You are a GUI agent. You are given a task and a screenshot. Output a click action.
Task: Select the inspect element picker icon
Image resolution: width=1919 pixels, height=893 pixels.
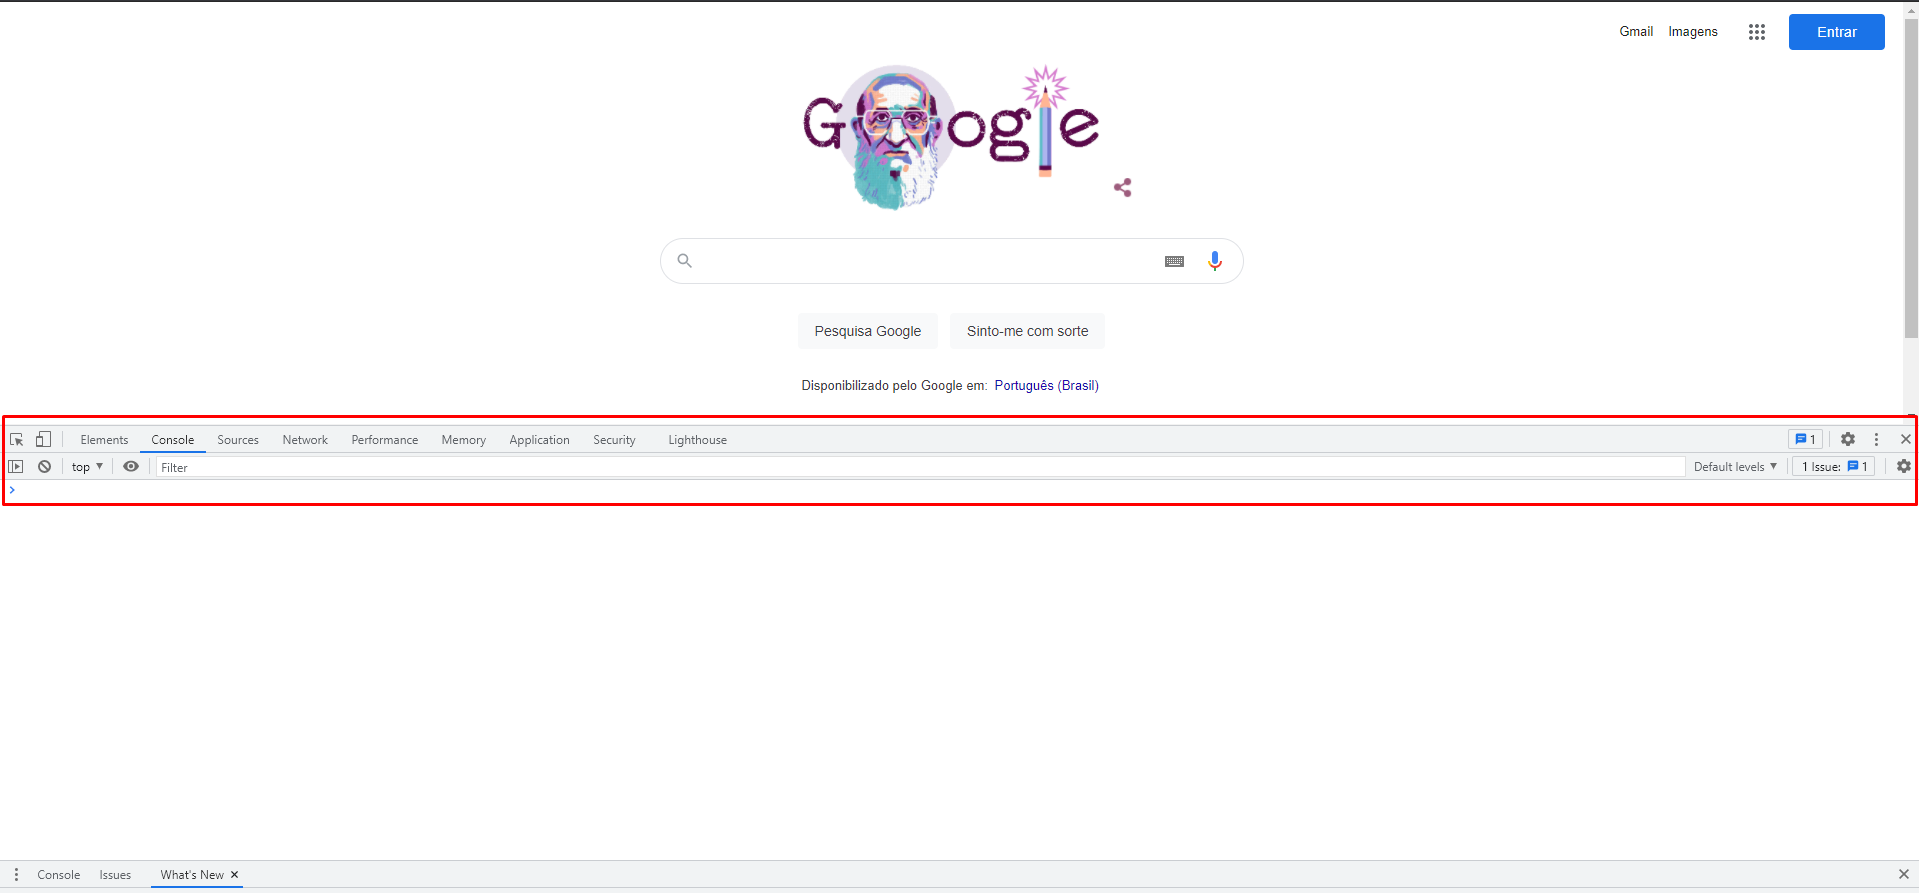pyautogui.click(x=17, y=439)
